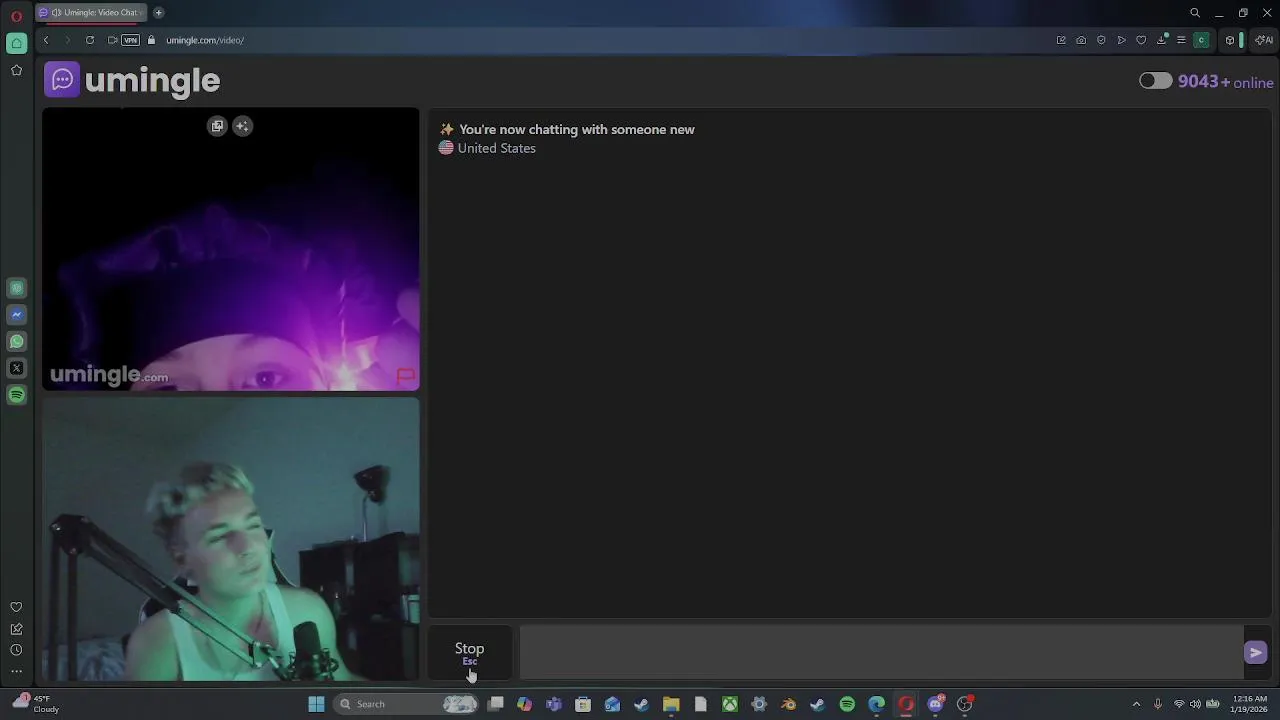Image resolution: width=1280 pixels, height=720 pixels.
Task: Open the Opera AI assistant button
Action: click(1264, 40)
